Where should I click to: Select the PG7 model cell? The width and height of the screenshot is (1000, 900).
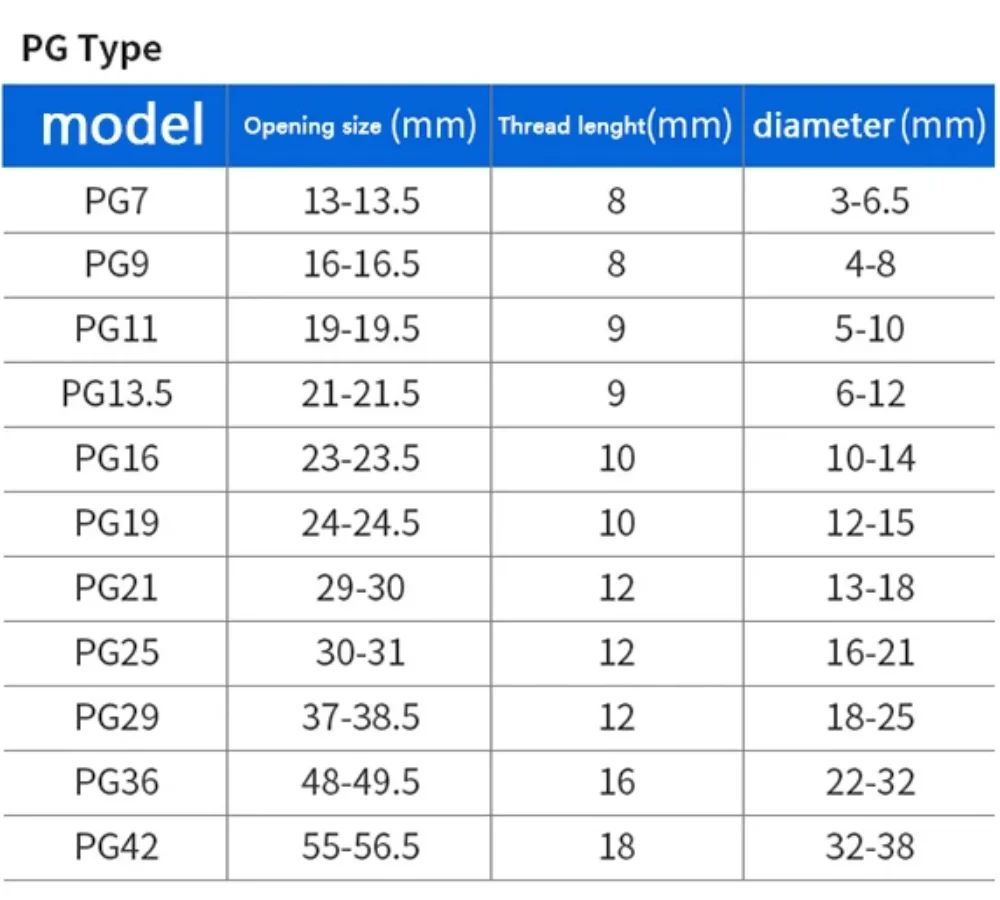pyautogui.click(x=116, y=201)
